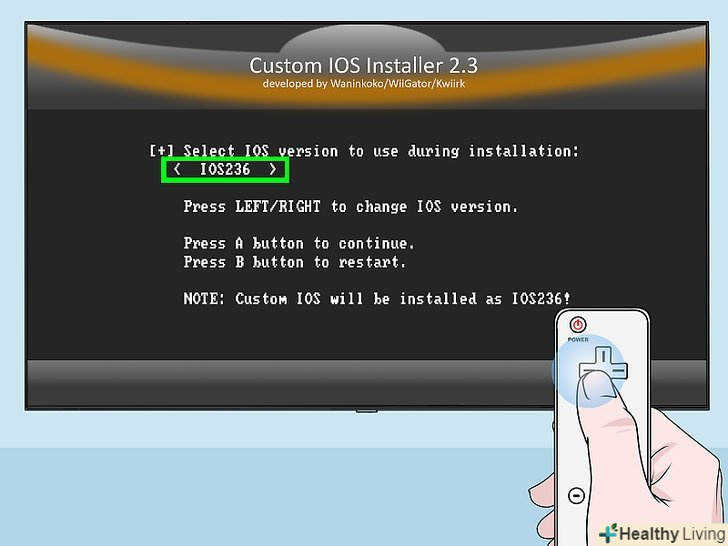Screen dimensions: 728x546
Task: Click the right arrow beside IOS236
Action: click(273, 169)
